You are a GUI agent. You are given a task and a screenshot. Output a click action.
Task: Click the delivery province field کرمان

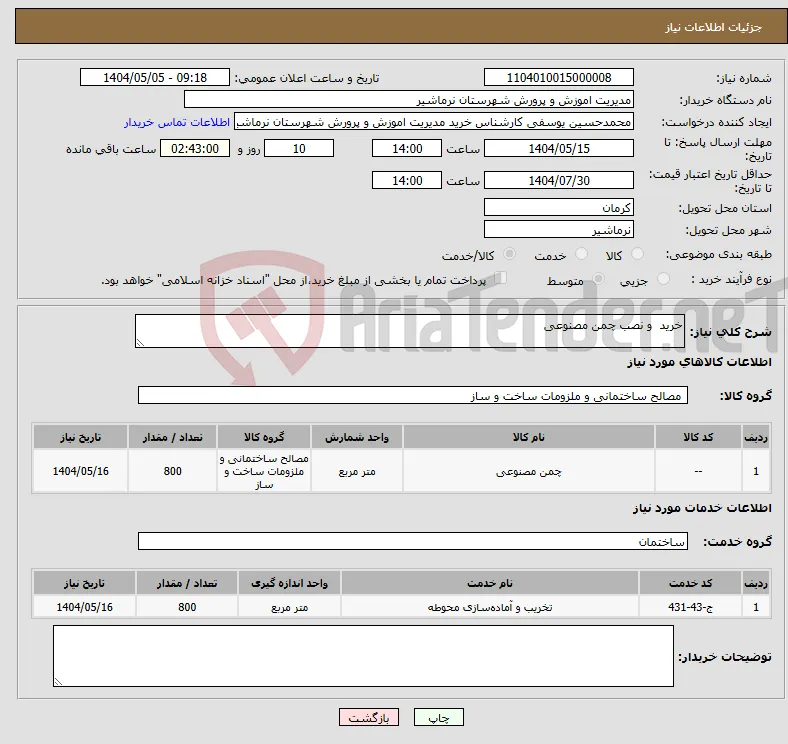pyautogui.click(x=558, y=208)
